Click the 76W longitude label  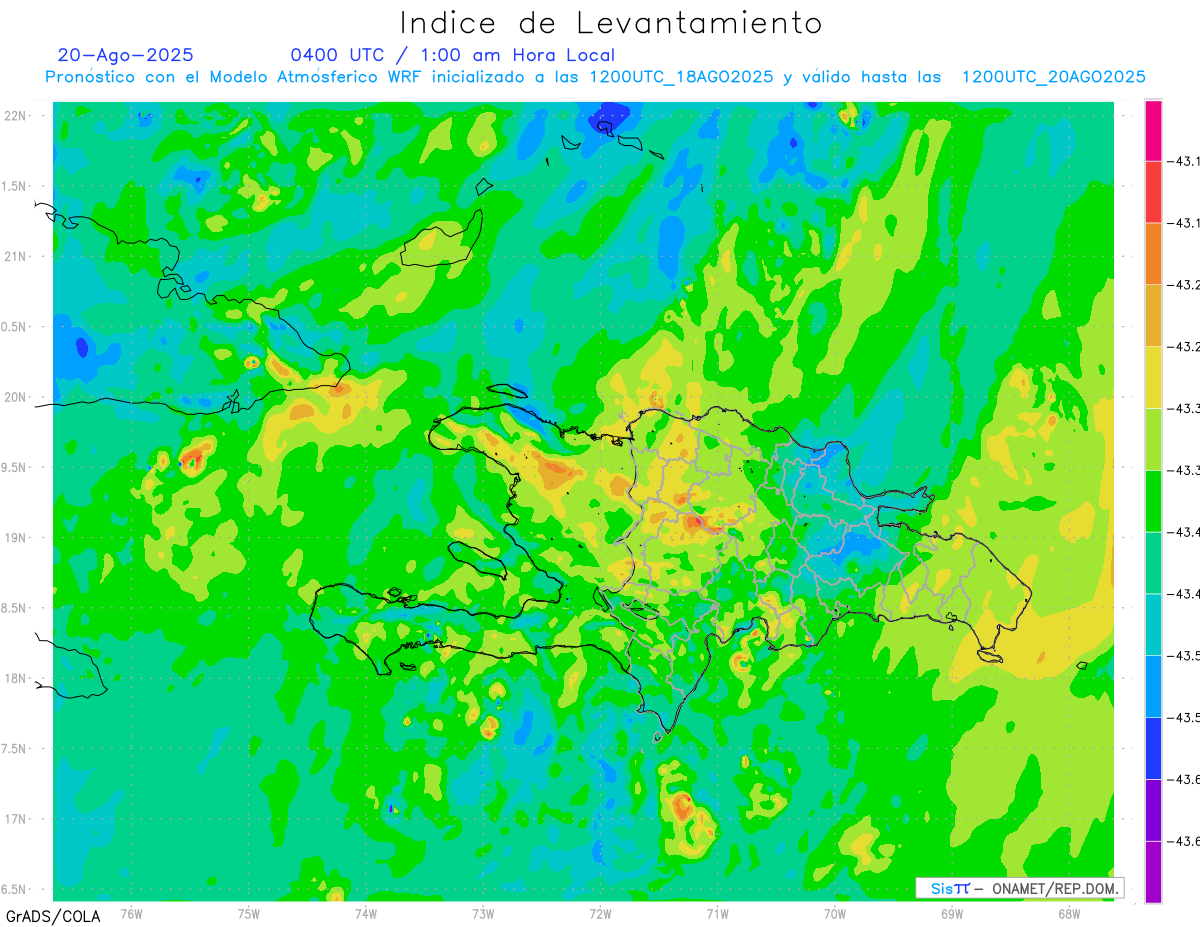[x=131, y=914]
